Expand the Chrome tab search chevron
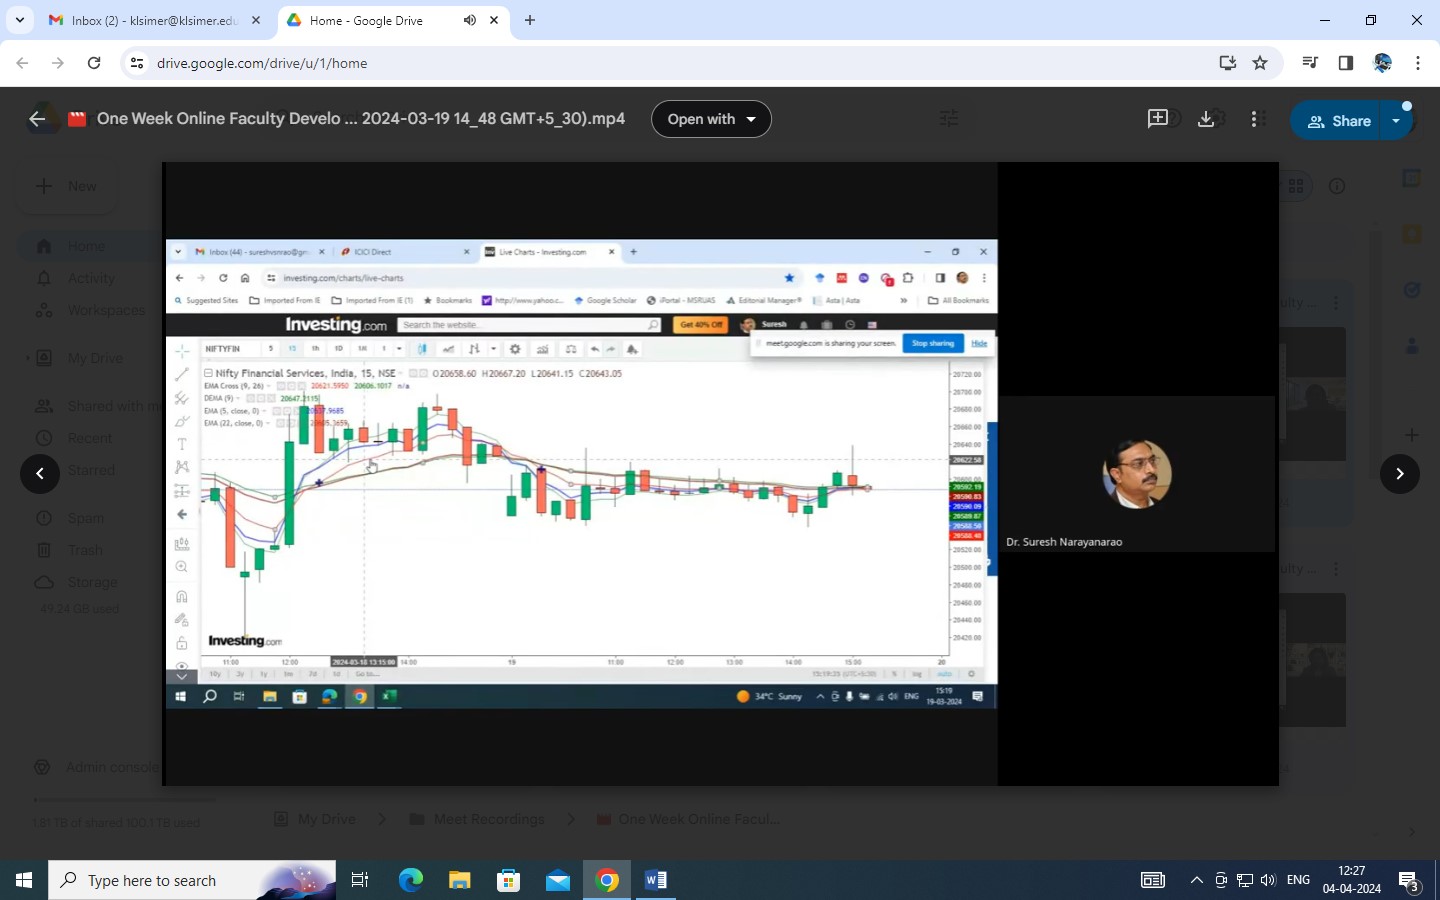 coord(19,20)
